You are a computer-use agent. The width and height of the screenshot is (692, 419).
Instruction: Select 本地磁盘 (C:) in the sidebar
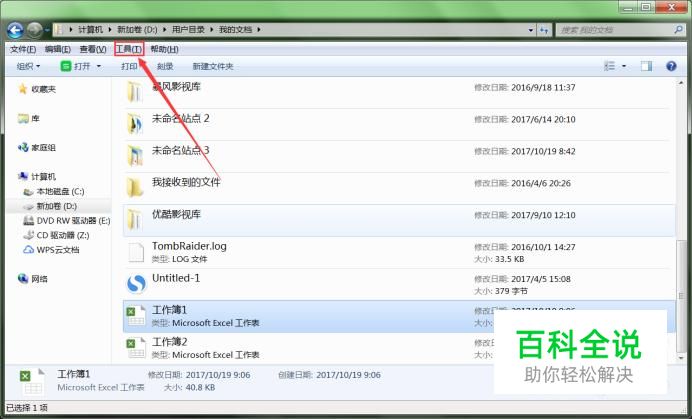click(x=60, y=192)
